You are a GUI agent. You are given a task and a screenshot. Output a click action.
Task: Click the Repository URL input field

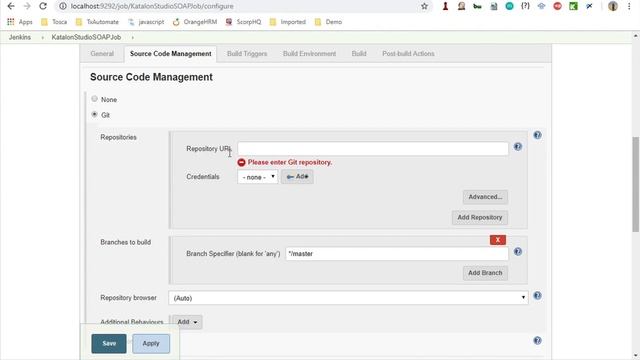373,149
